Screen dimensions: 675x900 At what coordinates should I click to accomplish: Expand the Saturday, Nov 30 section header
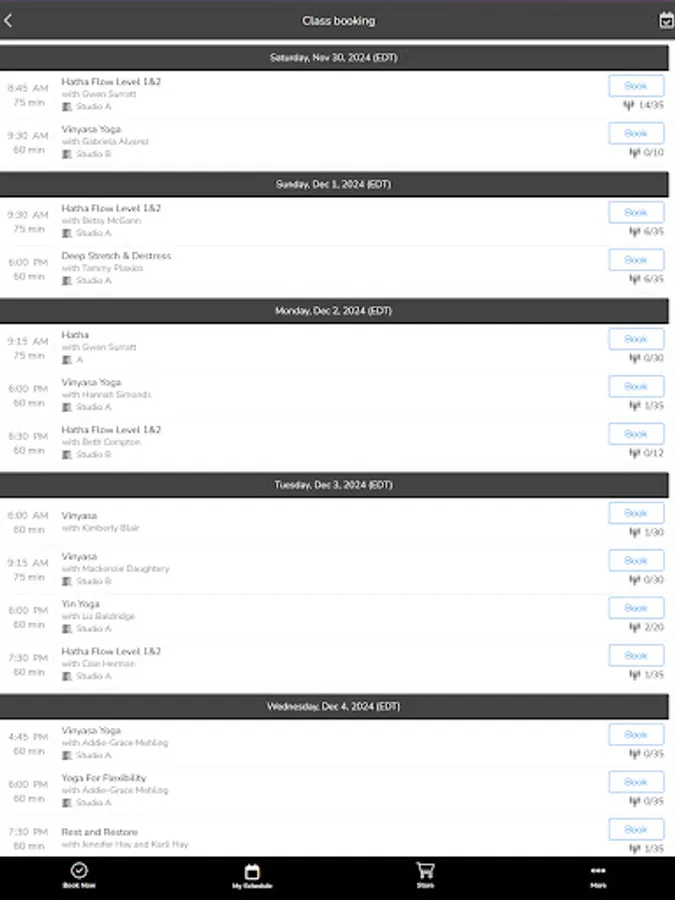click(x=337, y=57)
